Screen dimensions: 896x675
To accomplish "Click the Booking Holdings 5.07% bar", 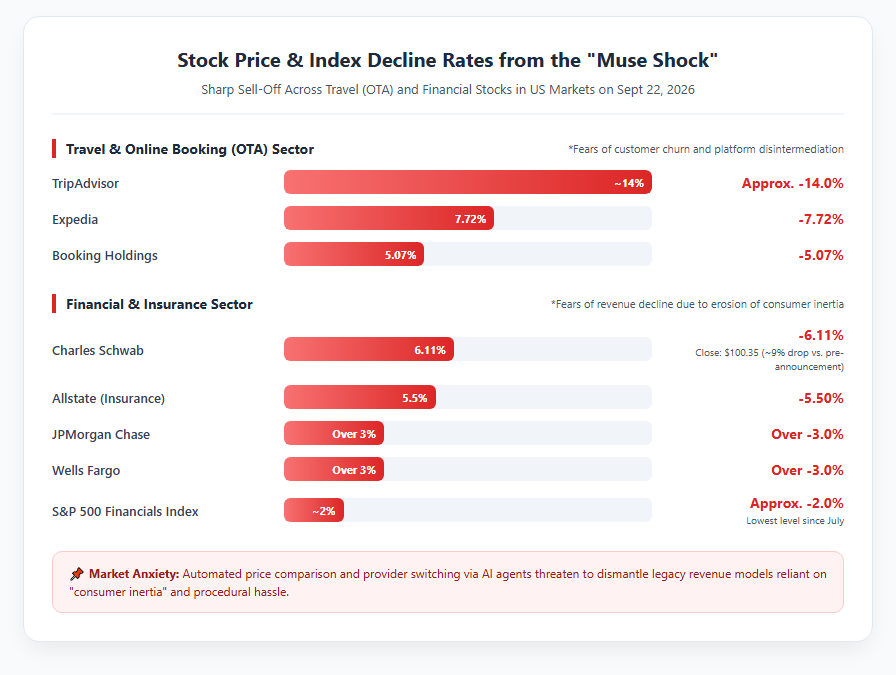I will [354, 254].
